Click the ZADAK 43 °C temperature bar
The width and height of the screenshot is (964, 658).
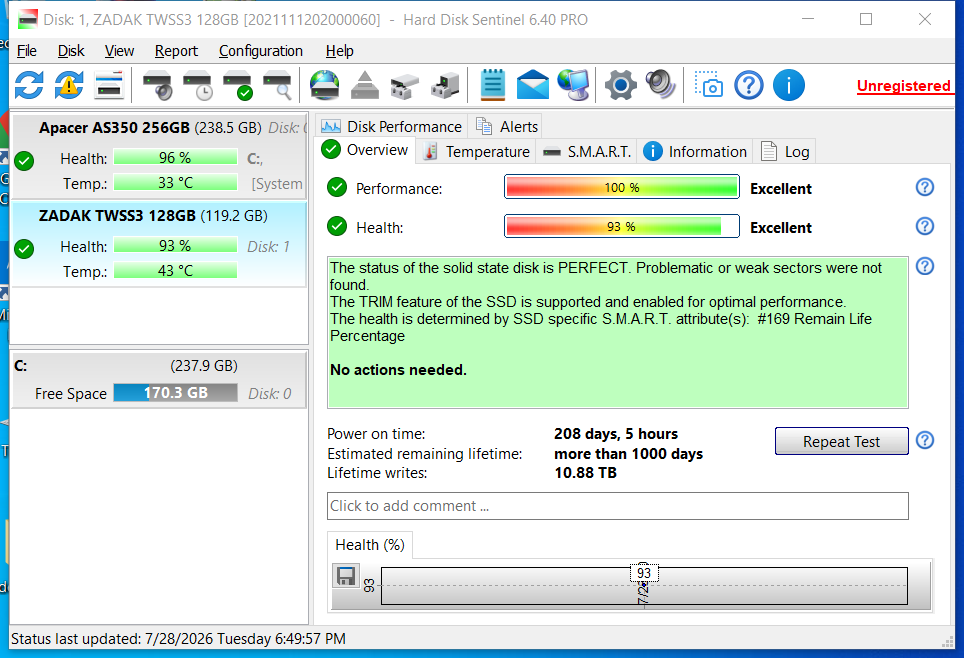pos(175,271)
